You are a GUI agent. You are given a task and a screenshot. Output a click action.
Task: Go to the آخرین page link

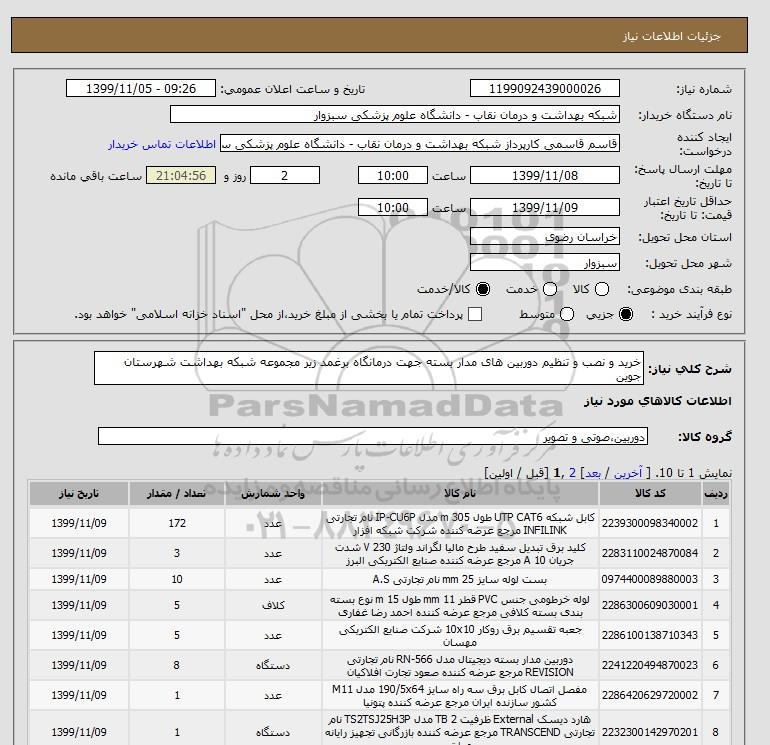click(x=628, y=473)
